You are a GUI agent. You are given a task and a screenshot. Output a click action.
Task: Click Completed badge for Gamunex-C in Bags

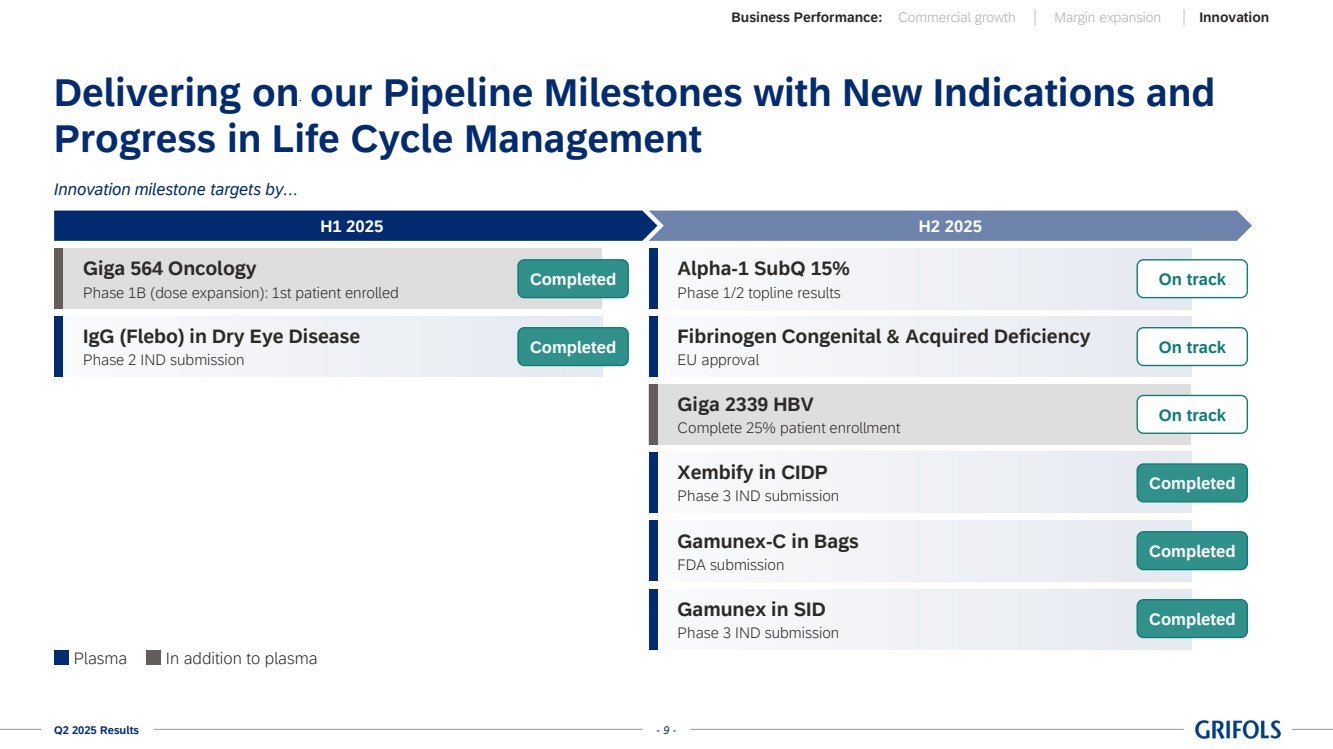click(1191, 551)
